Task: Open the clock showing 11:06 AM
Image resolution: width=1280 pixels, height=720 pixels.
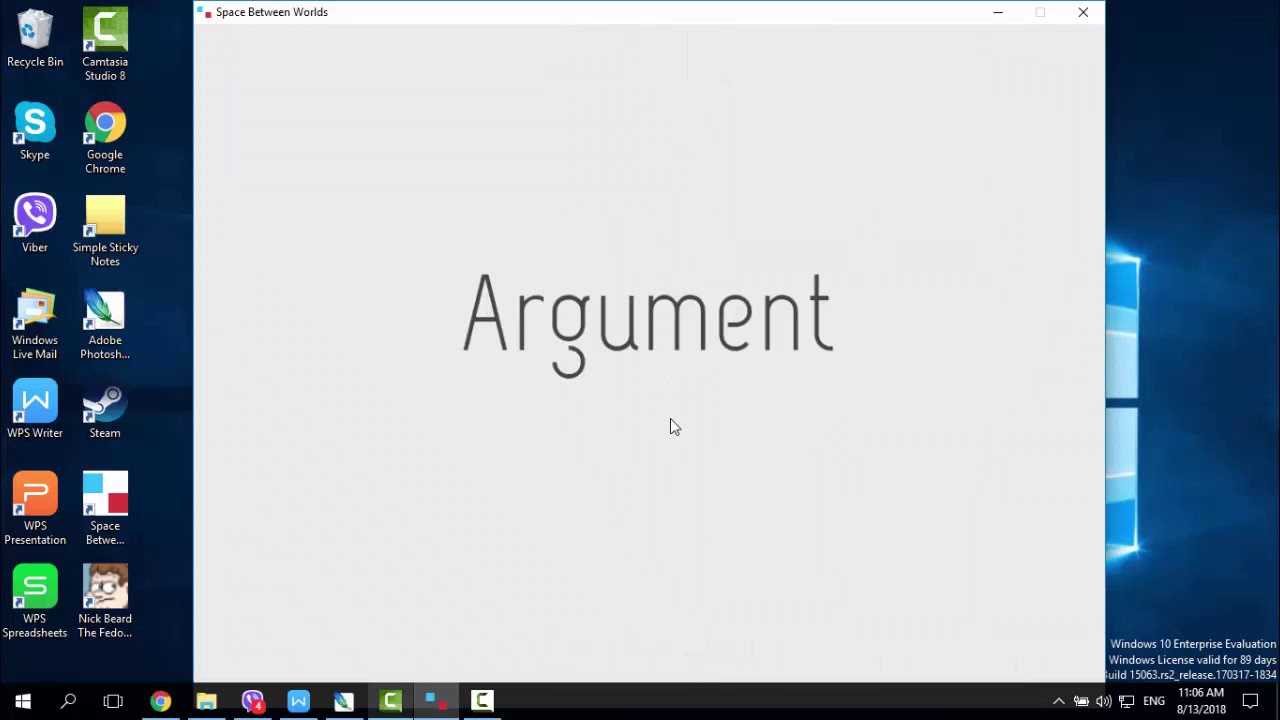Action: pyautogui.click(x=1201, y=701)
